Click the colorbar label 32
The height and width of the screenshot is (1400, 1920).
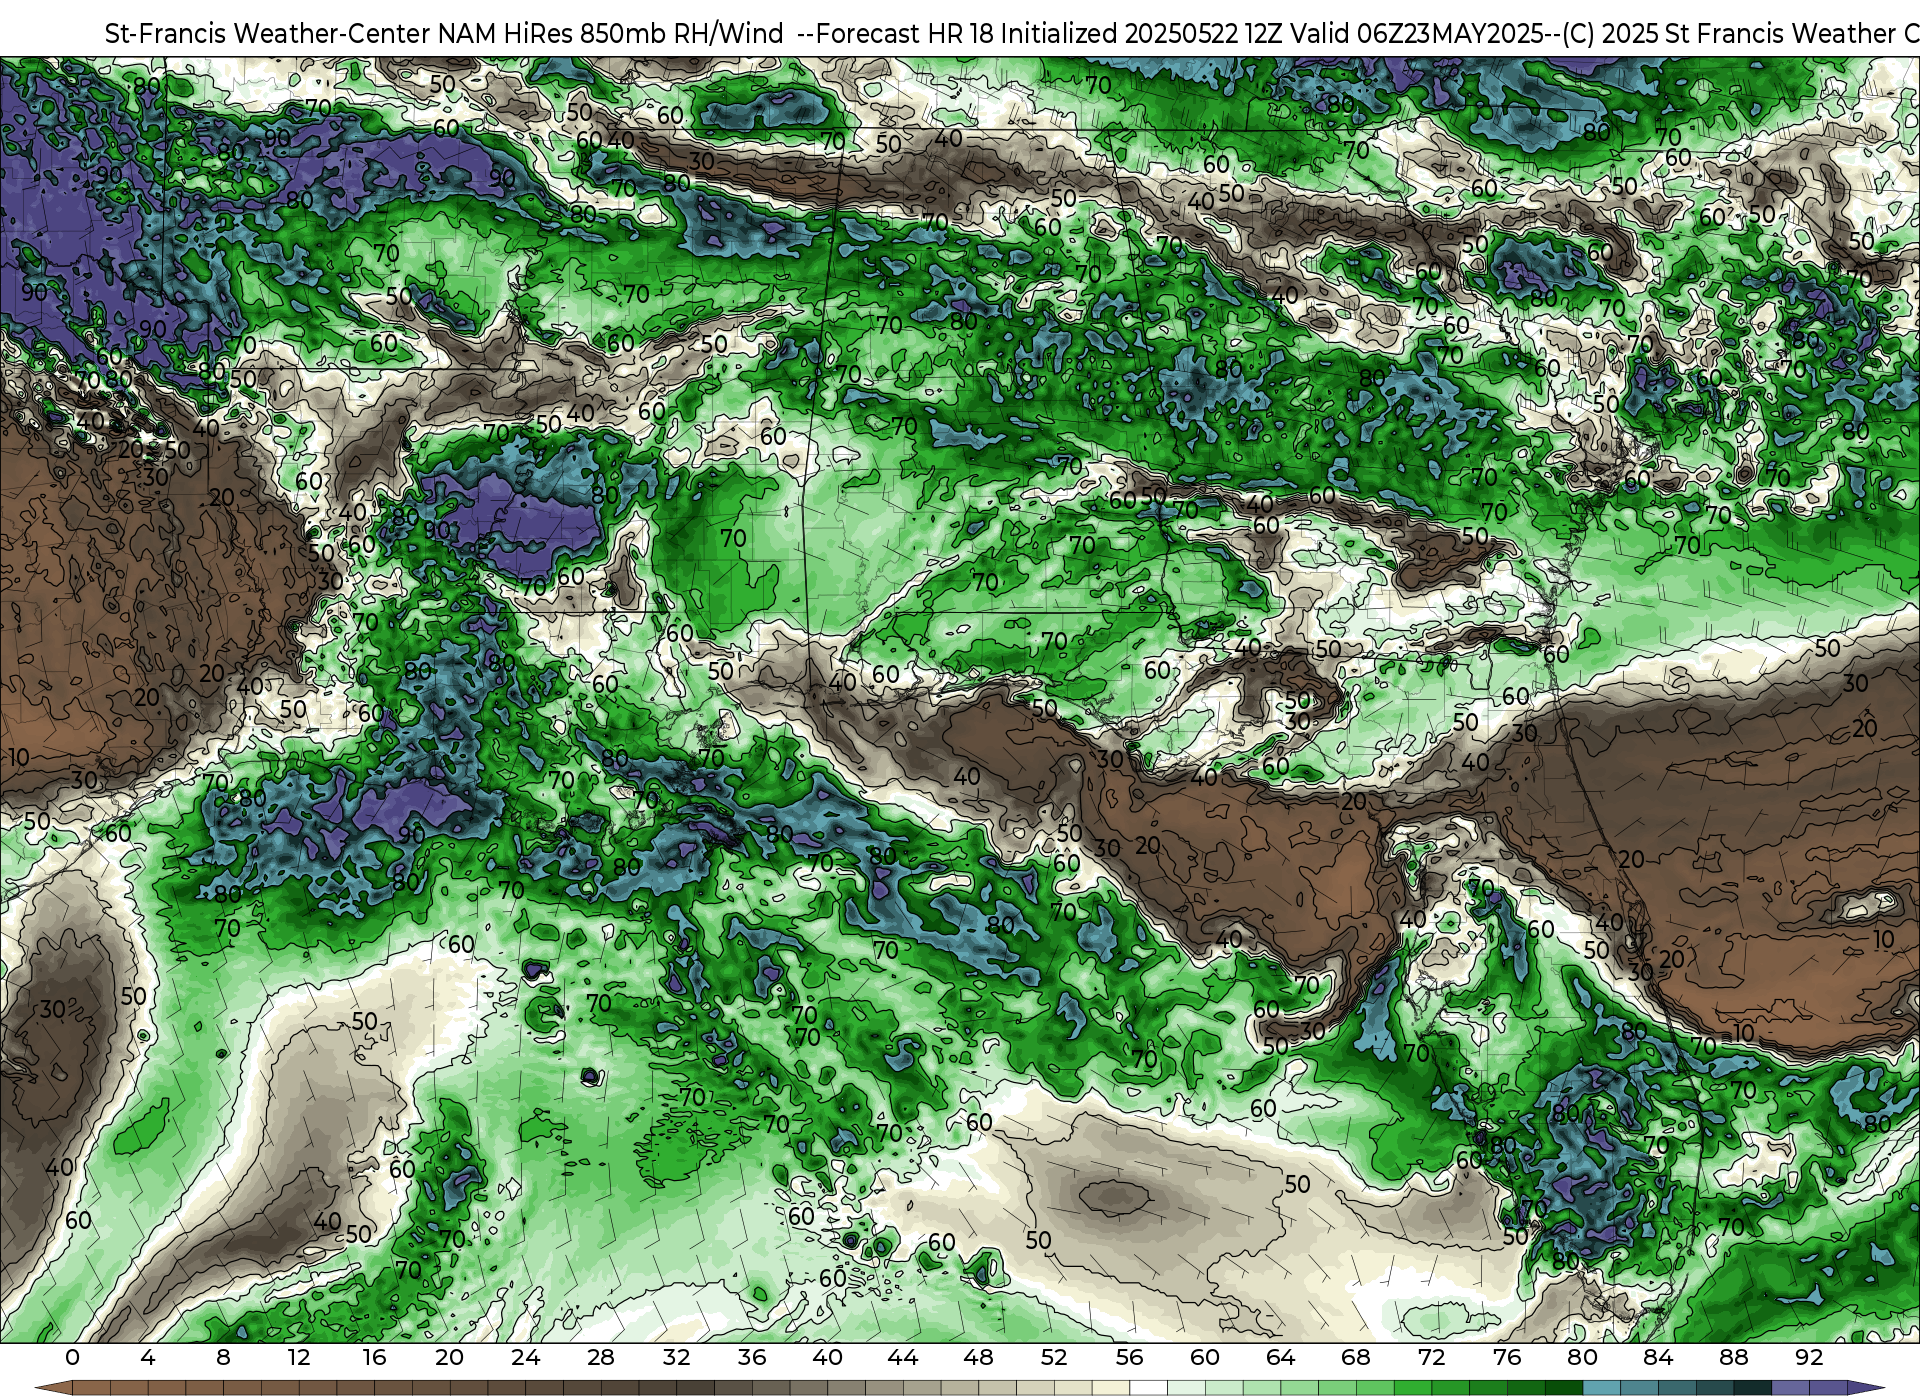tap(676, 1357)
